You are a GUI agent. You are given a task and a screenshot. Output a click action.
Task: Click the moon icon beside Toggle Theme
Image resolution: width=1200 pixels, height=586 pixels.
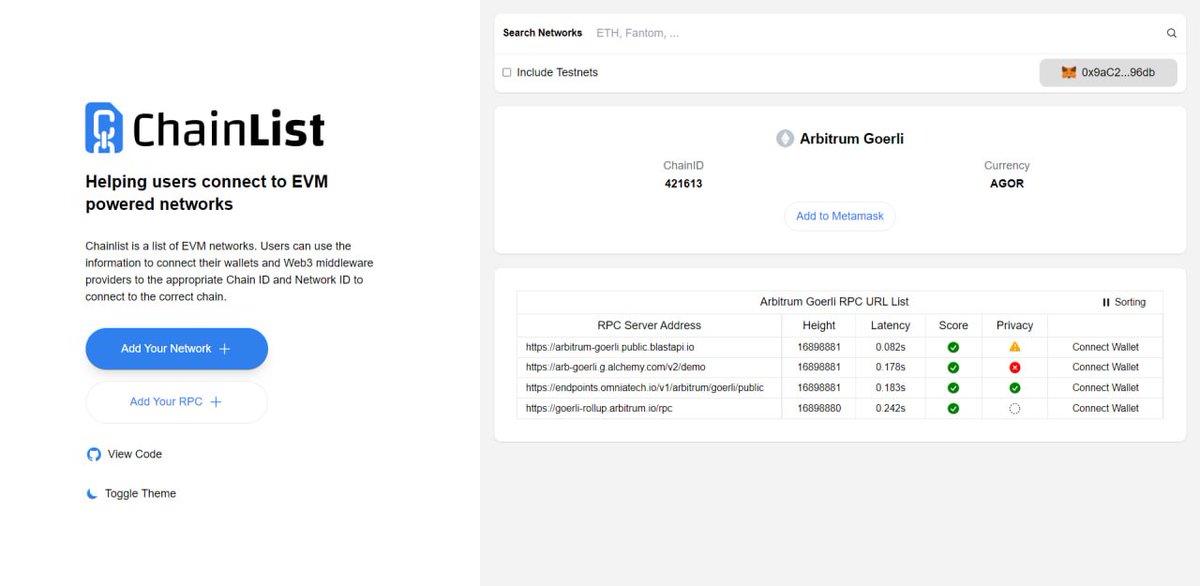click(x=93, y=494)
